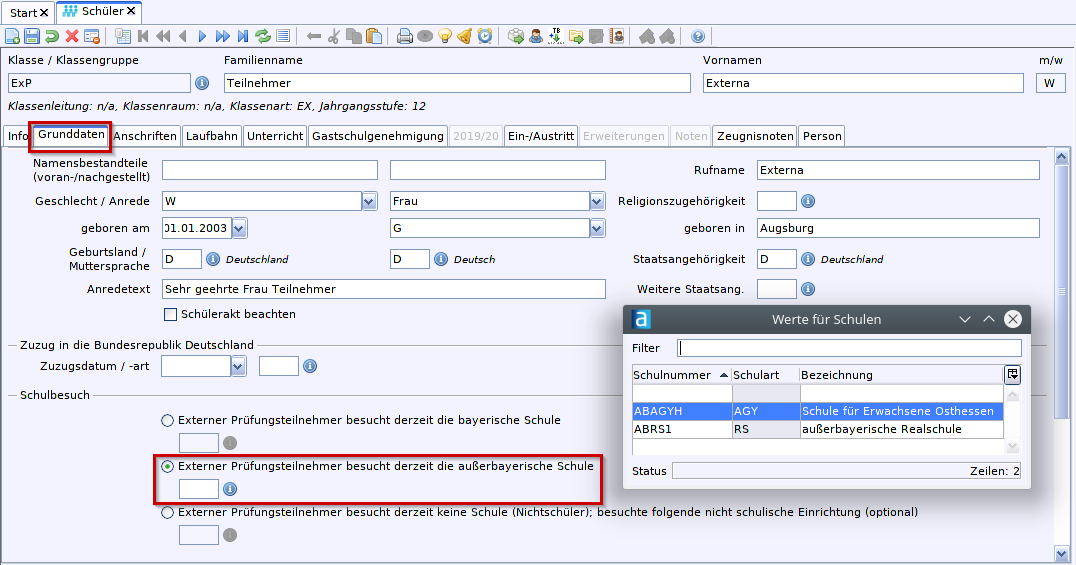Click the TB import icon
This screenshot has height=565, width=1076.
556,36
